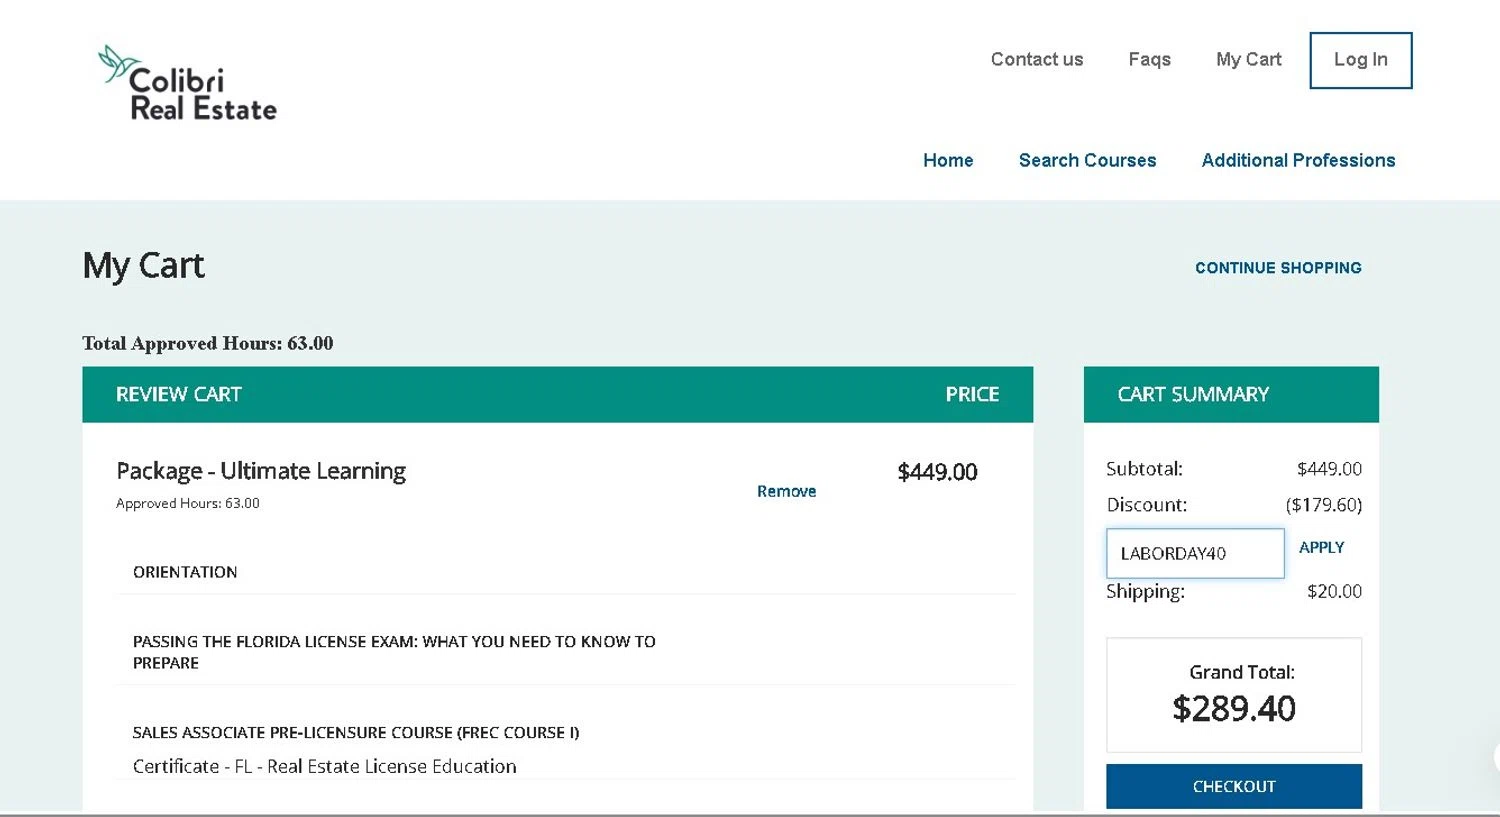Viewport: 1500px width, 817px height.
Task: Go to My Cart in header
Action: click(x=1248, y=60)
